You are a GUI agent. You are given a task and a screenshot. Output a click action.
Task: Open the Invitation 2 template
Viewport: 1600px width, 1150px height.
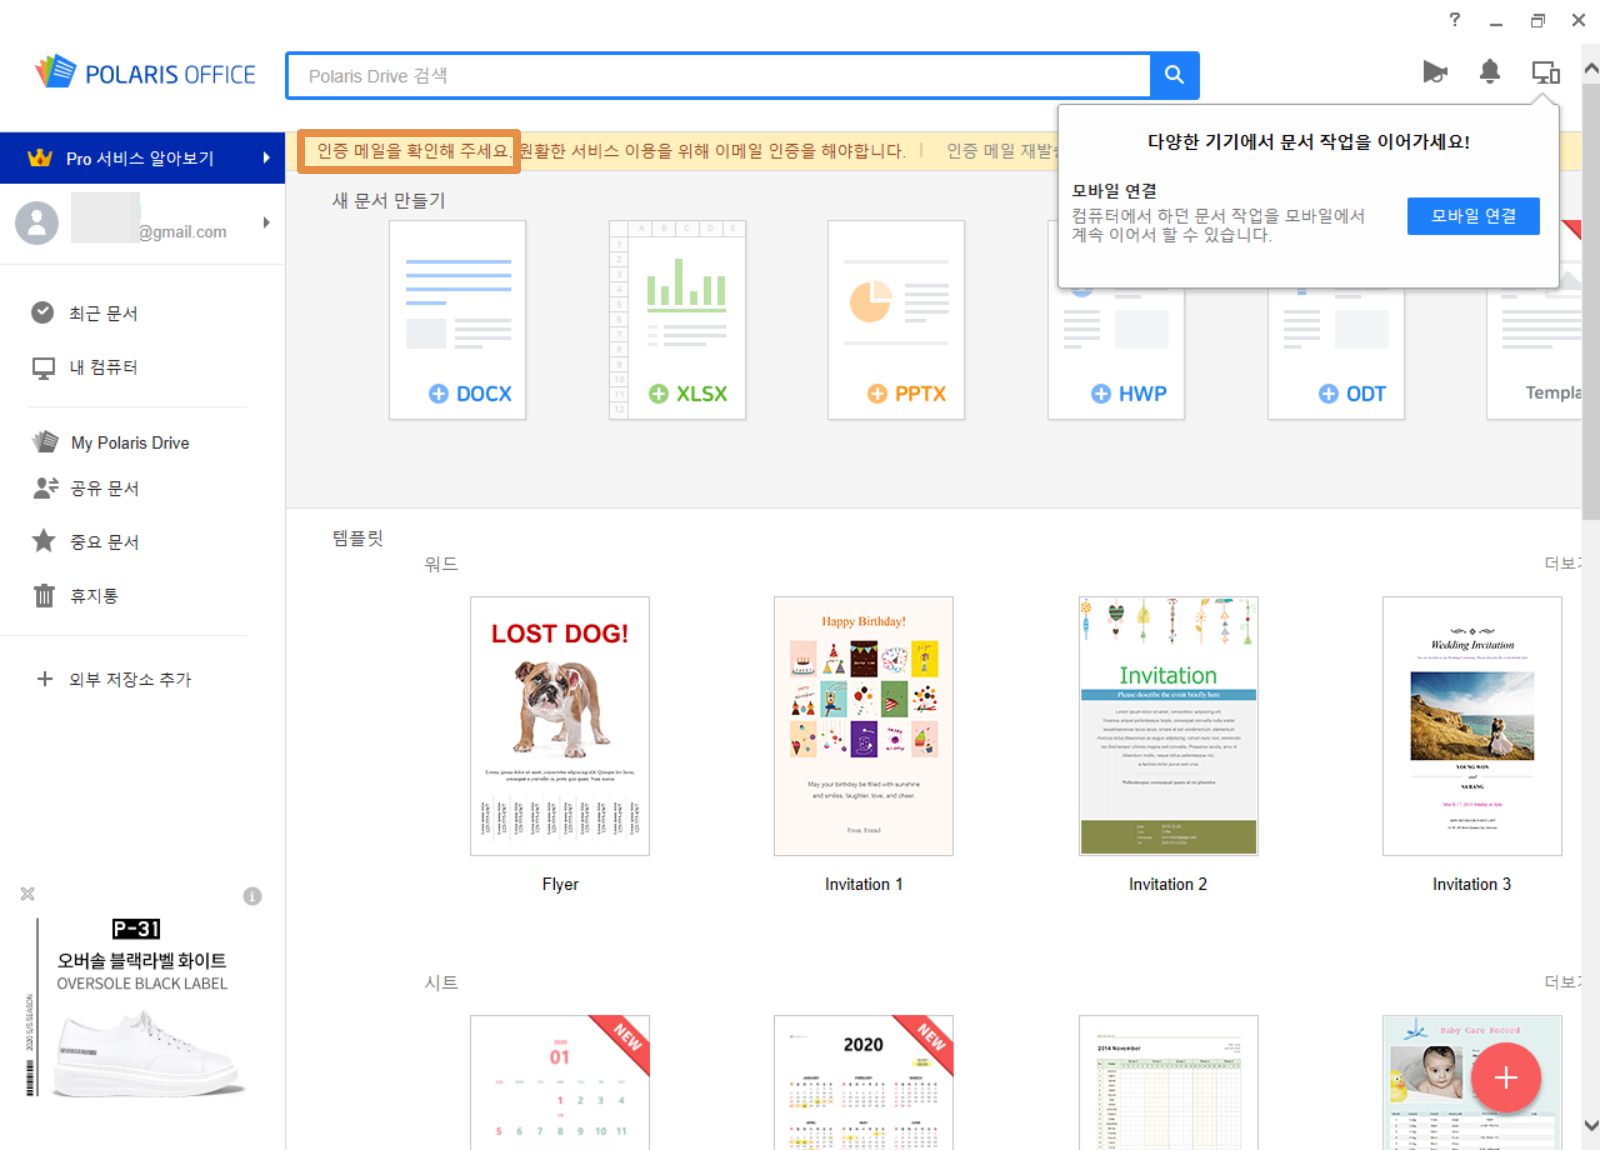(1168, 726)
